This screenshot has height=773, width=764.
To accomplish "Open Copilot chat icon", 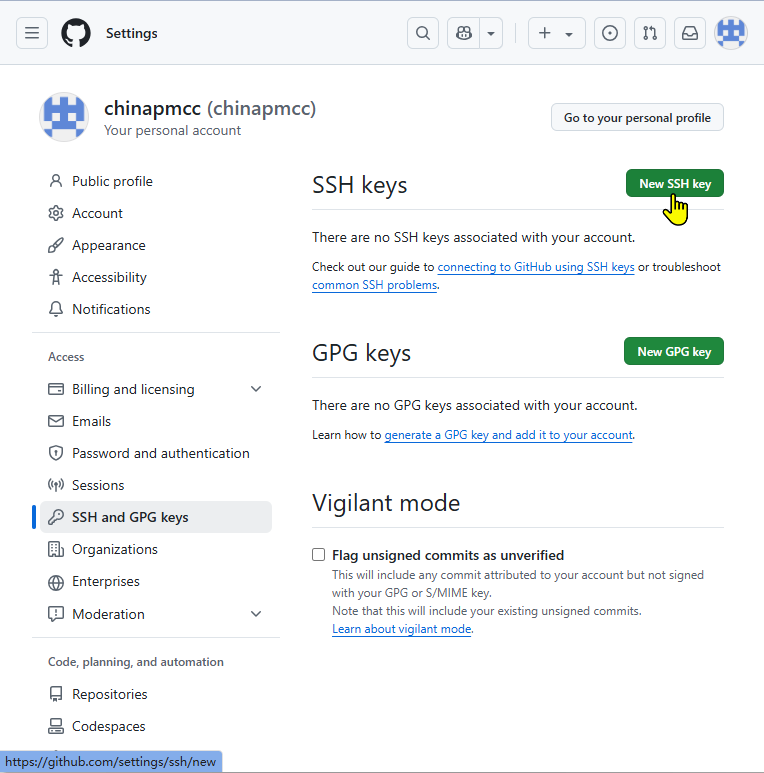I will click(x=463, y=33).
